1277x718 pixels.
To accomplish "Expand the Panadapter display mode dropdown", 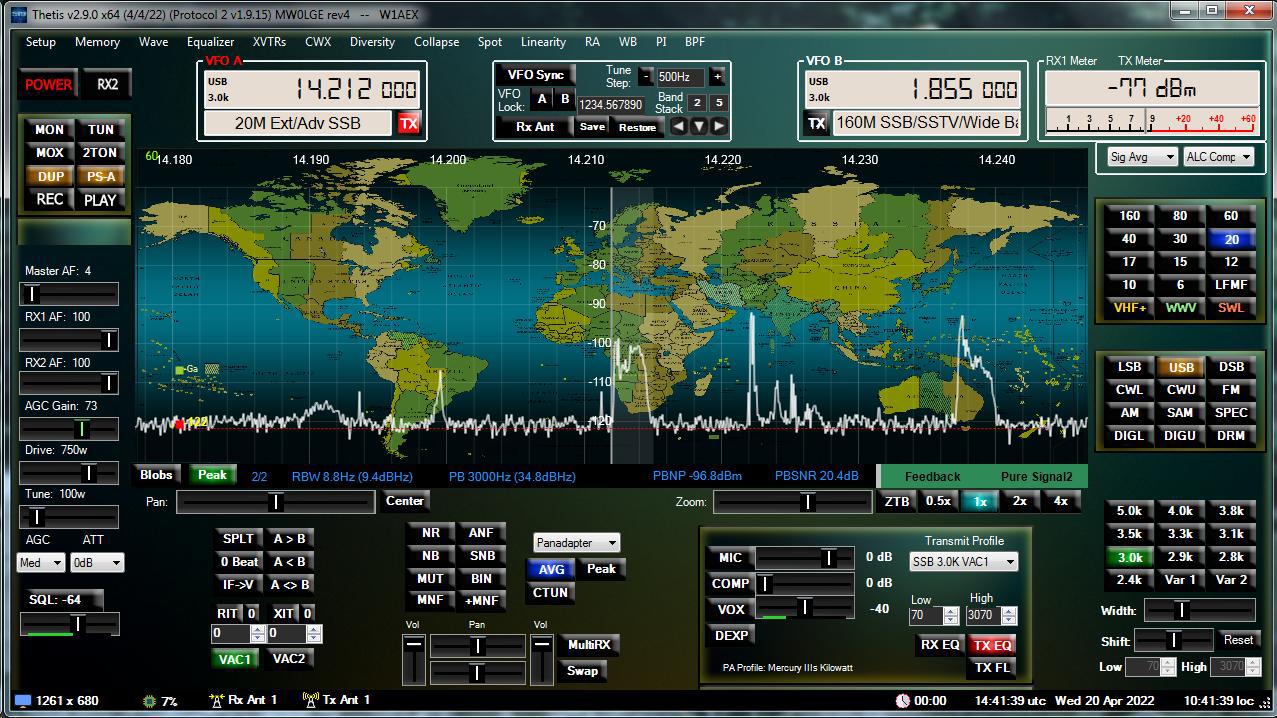I will pyautogui.click(x=577, y=543).
